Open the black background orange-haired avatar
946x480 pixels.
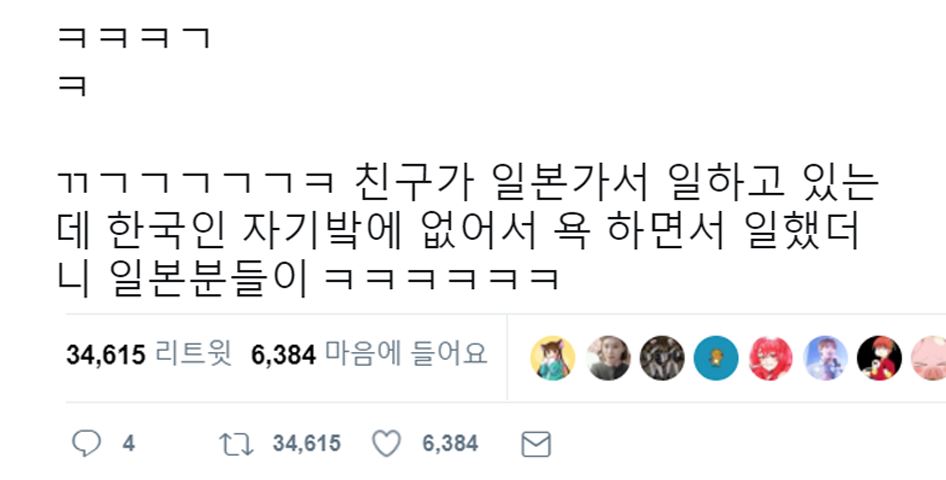pos(880,358)
